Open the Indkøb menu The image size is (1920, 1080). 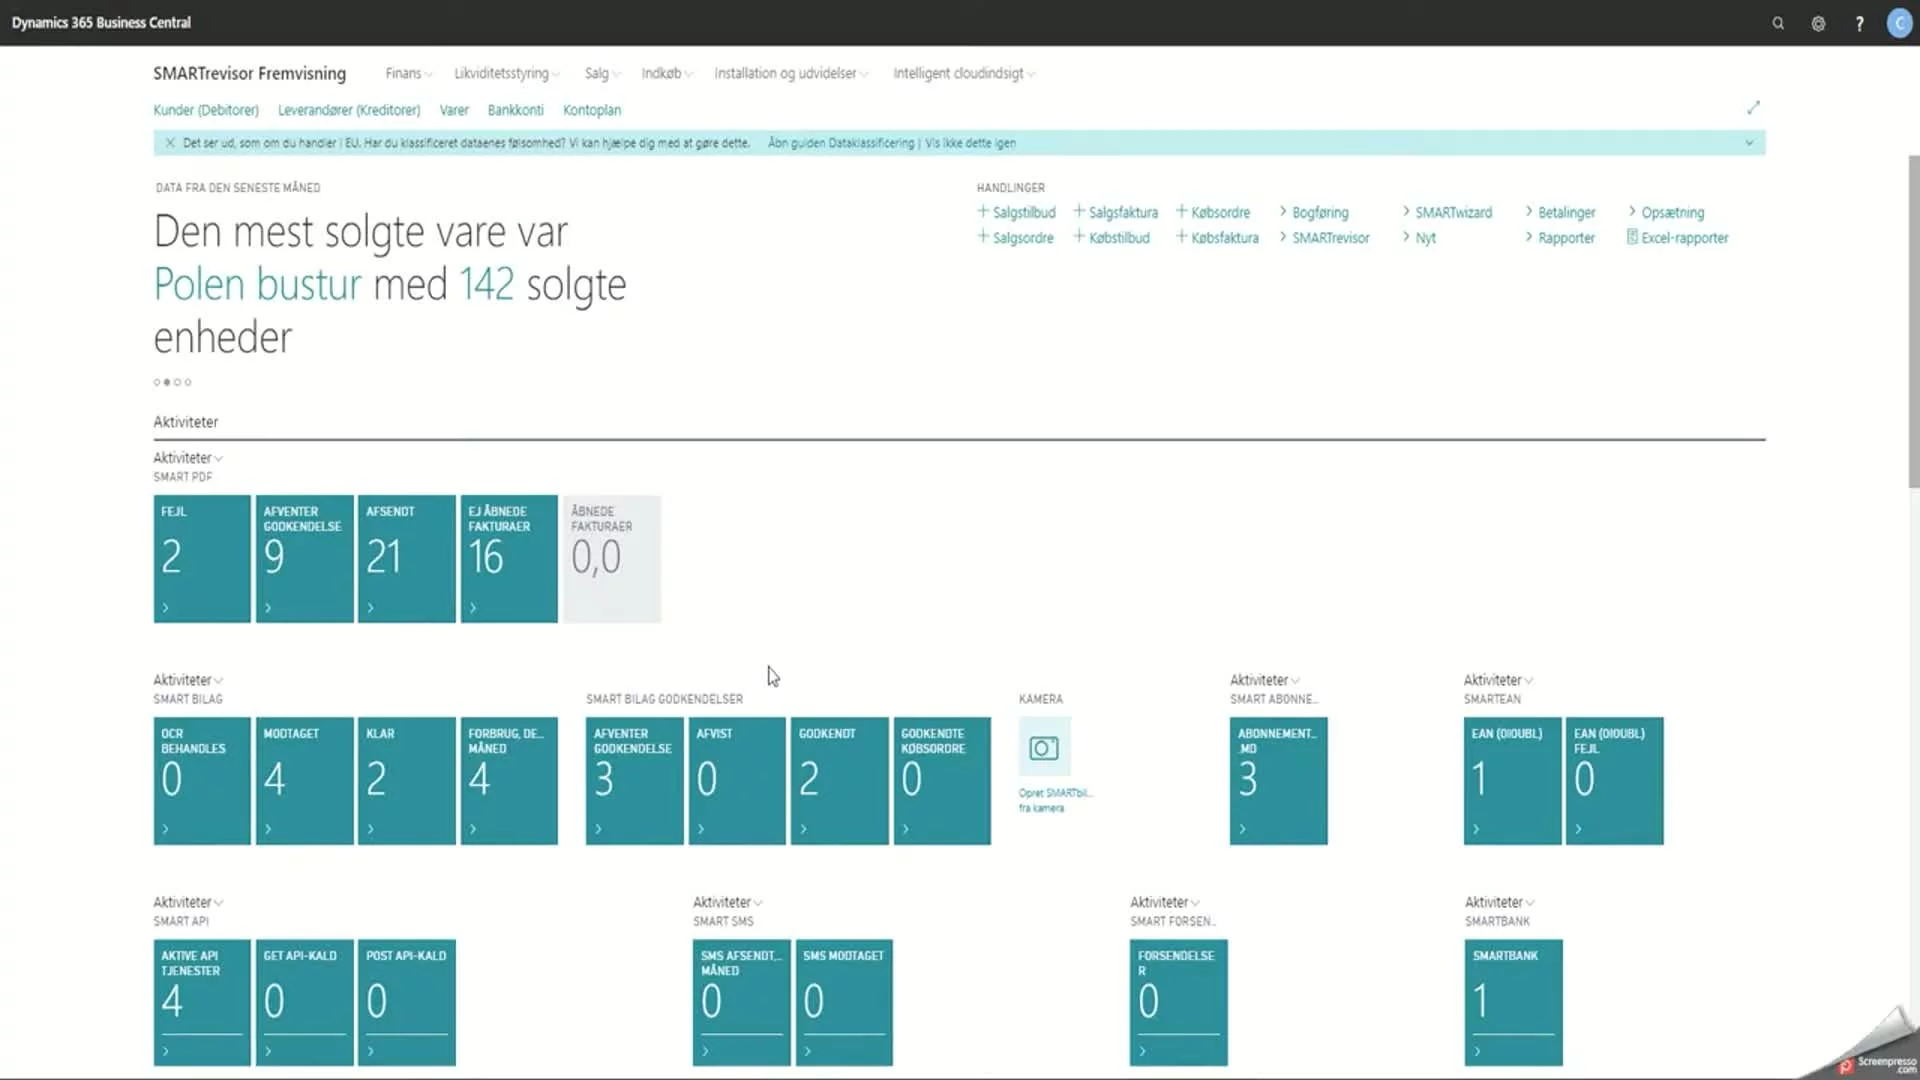click(x=666, y=73)
